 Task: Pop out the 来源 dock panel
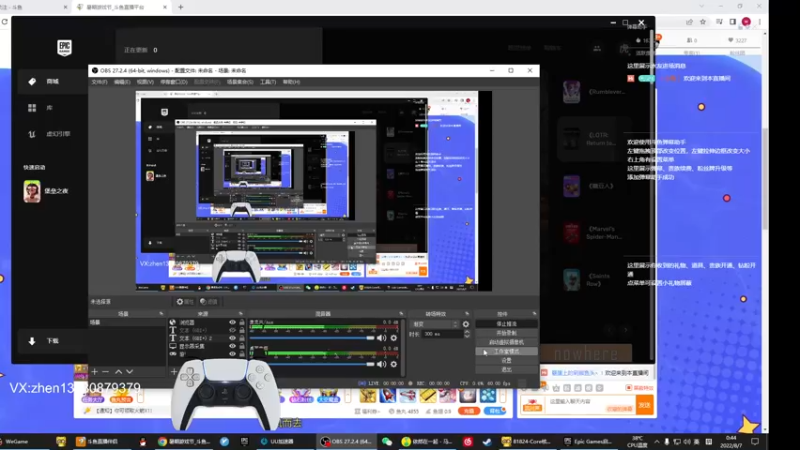coord(241,314)
